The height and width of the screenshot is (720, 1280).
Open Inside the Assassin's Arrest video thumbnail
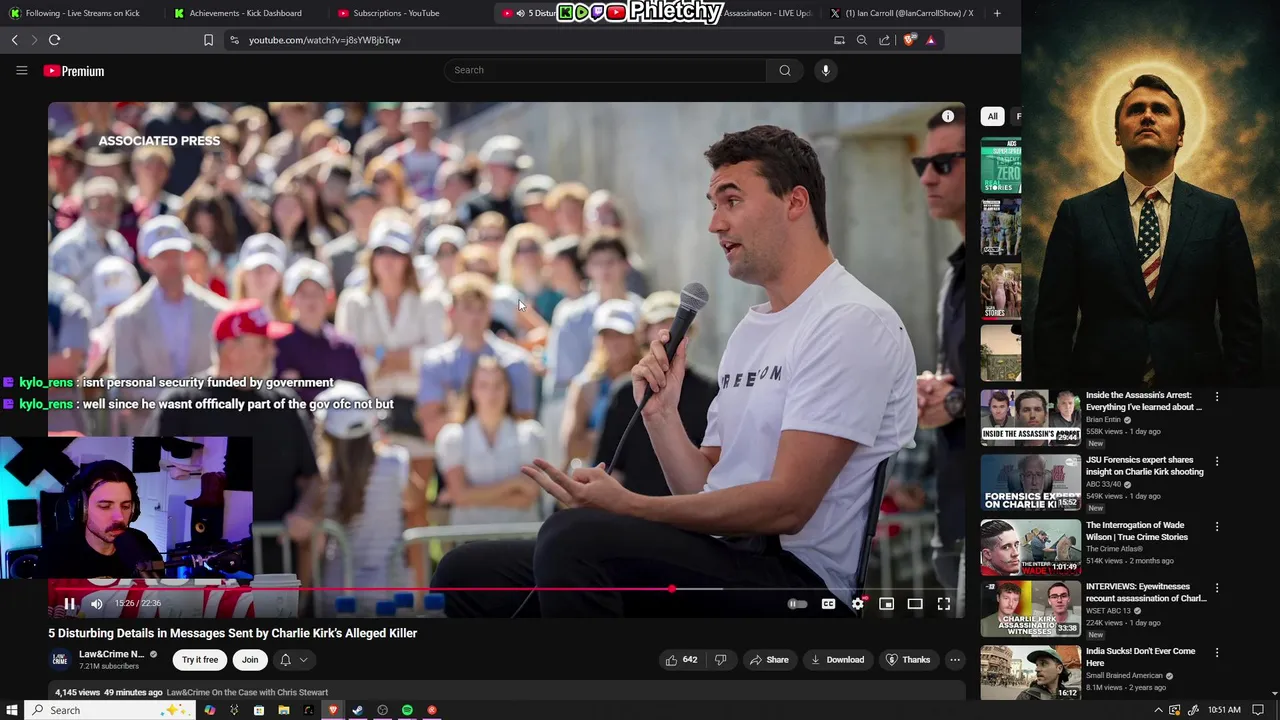pyautogui.click(x=1030, y=416)
